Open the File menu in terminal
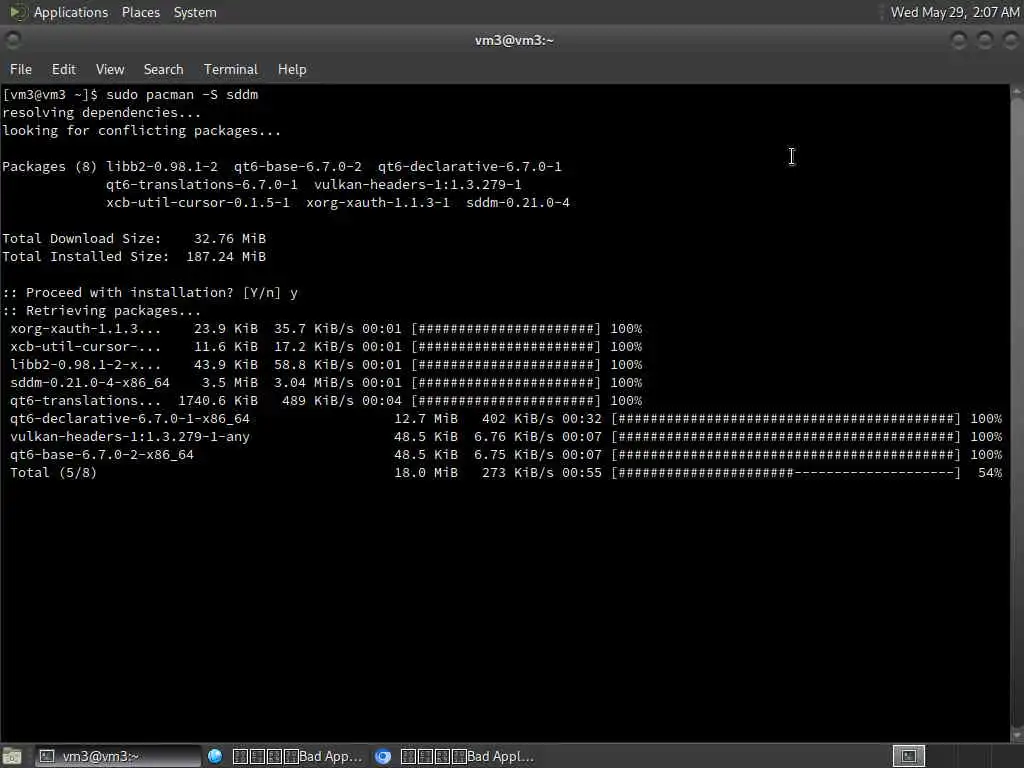Viewport: 1024px width, 768px height. [x=21, y=69]
